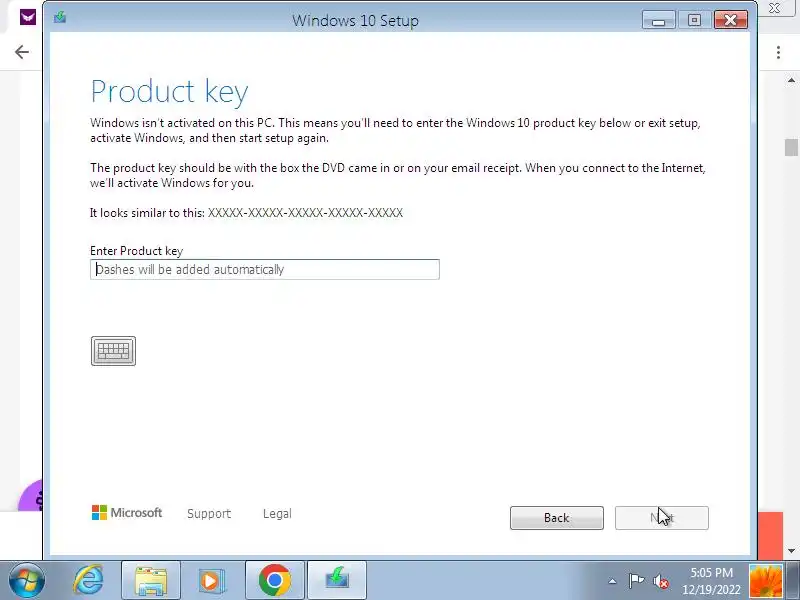Close the background browser window X

(x=774, y=8)
